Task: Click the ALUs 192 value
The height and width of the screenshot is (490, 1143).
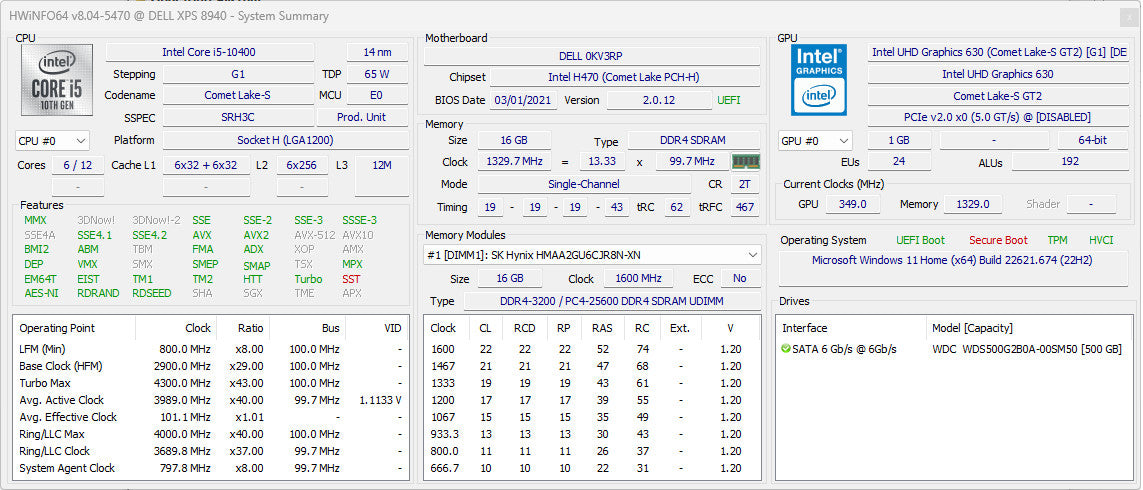Action: coord(1070,162)
